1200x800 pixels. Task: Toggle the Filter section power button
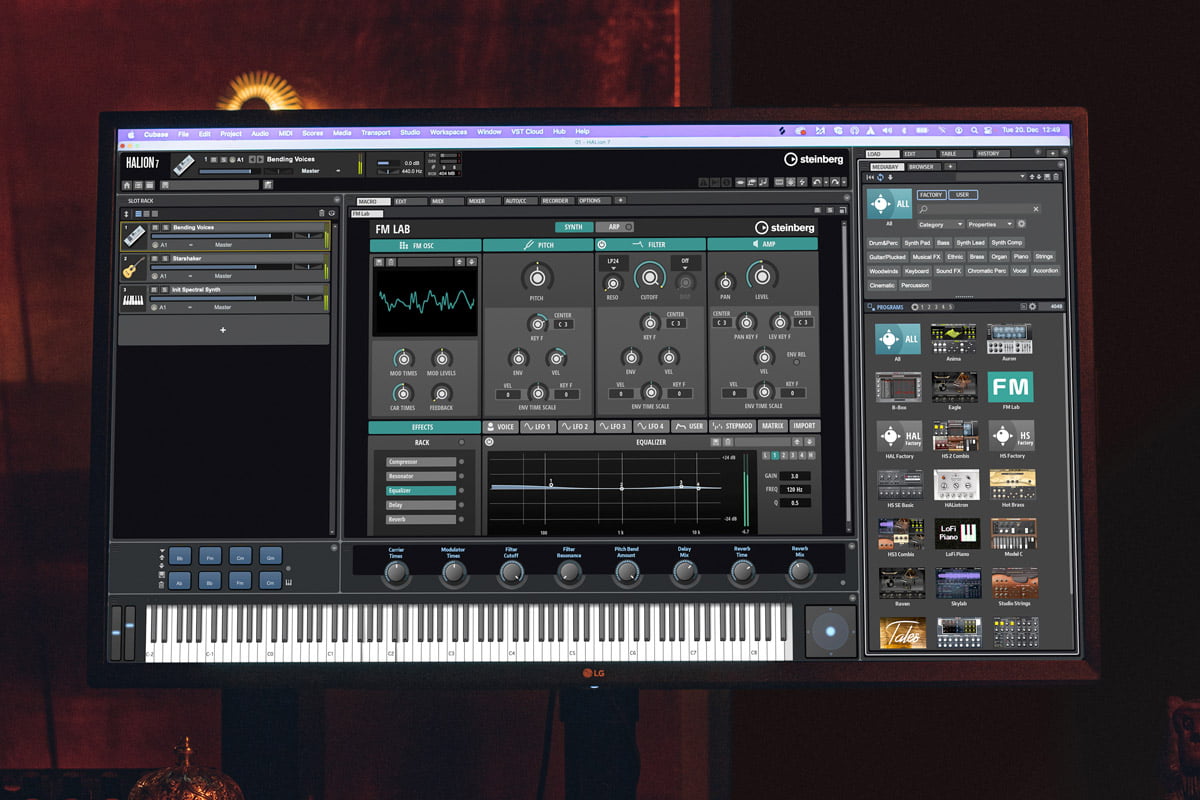click(602, 244)
